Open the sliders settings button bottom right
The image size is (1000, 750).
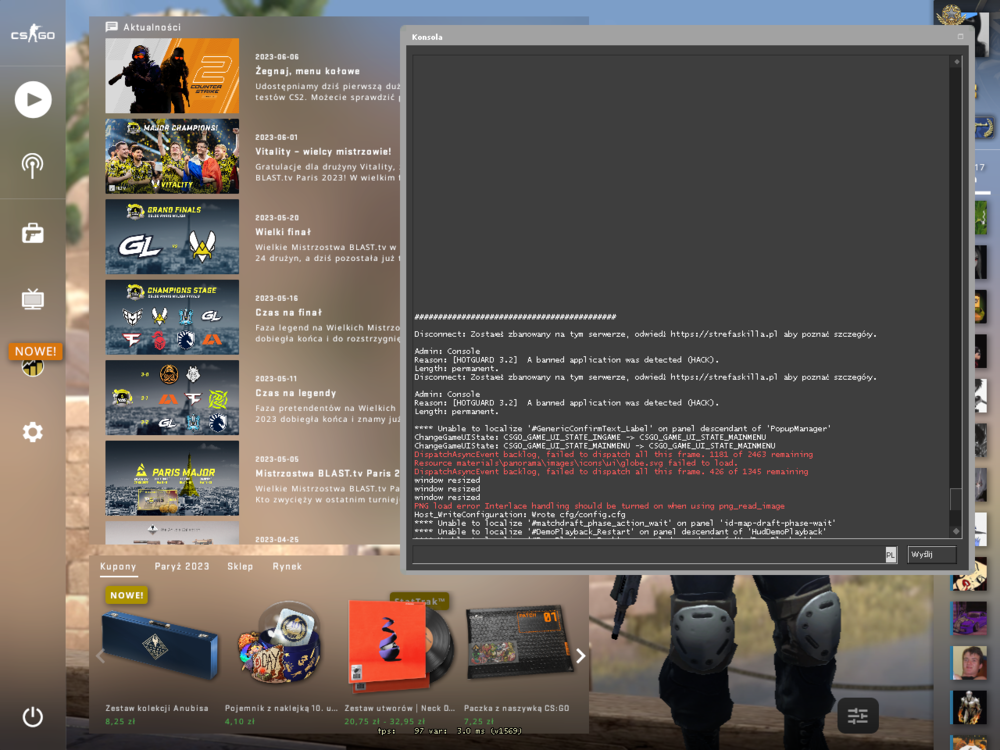pos(858,716)
